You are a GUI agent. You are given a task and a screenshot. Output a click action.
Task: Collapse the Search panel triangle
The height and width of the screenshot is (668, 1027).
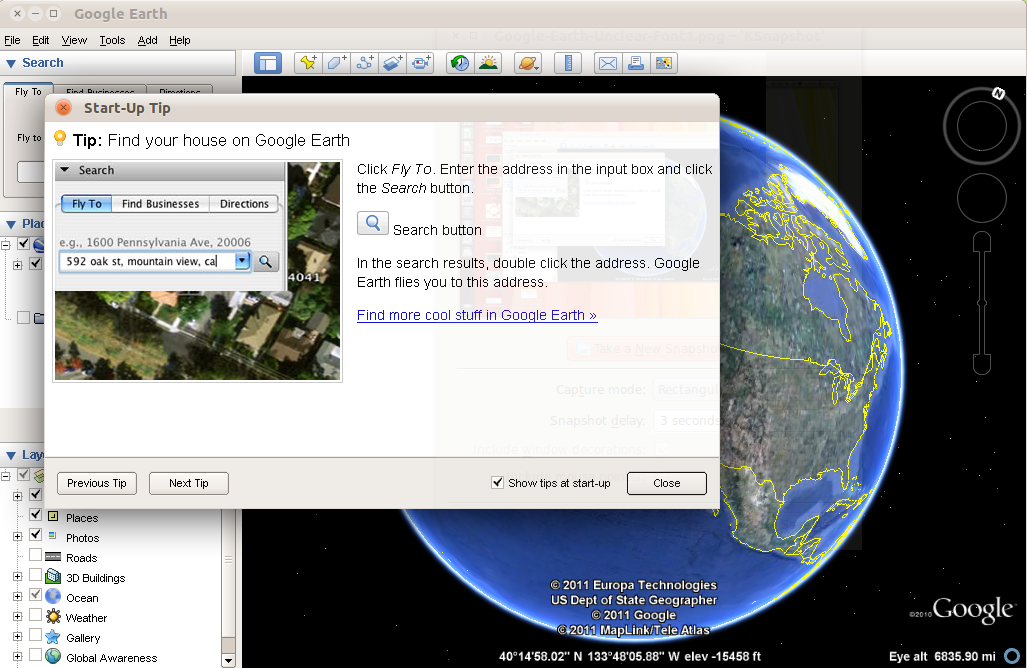pyautogui.click(x=11, y=64)
